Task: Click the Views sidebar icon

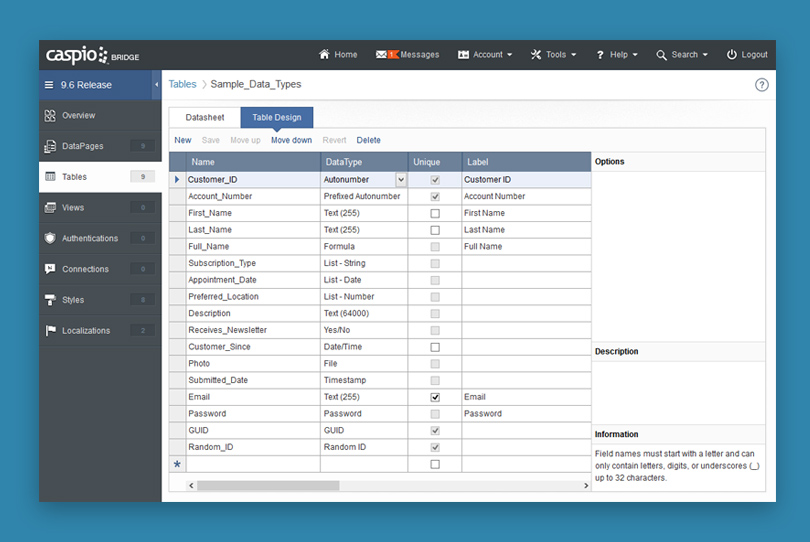Action: coord(50,208)
